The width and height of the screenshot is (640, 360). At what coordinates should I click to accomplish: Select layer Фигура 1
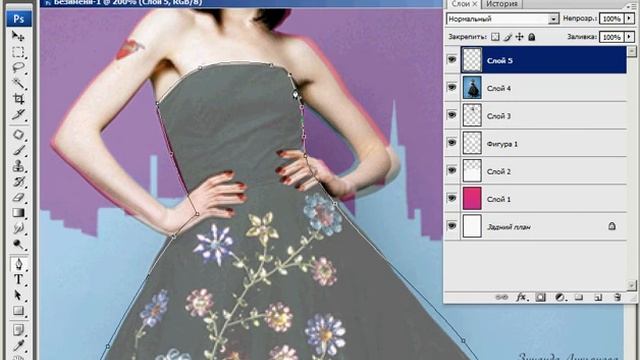(544, 143)
